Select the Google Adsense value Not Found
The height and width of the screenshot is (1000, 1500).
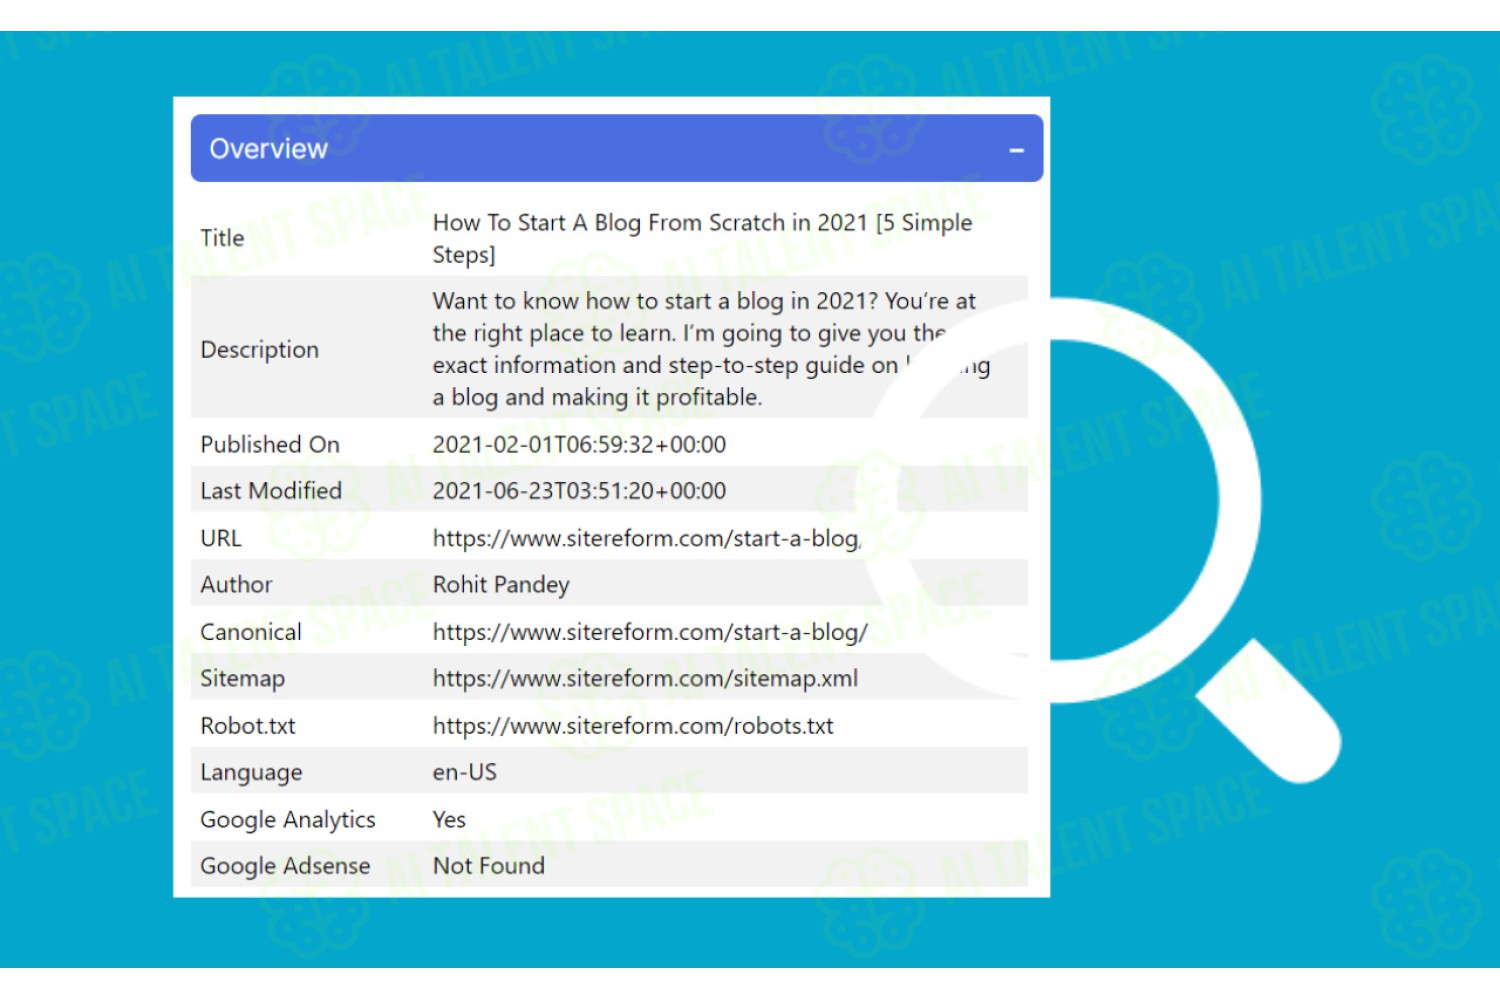coord(488,865)
